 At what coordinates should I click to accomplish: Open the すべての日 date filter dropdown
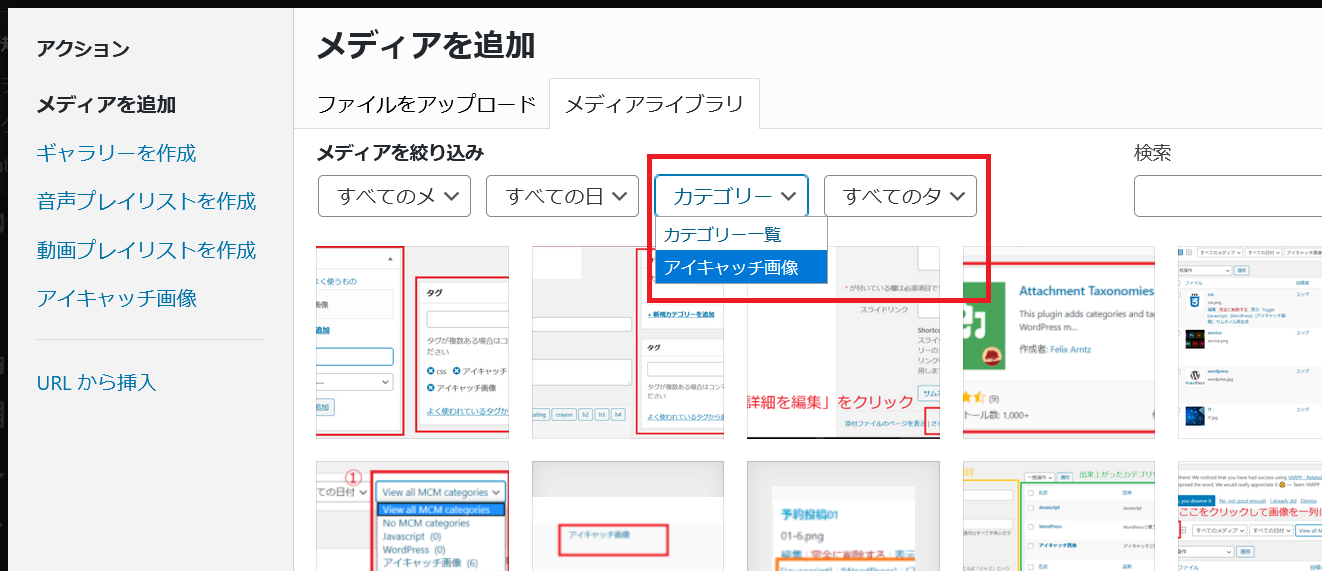[562, 196]
